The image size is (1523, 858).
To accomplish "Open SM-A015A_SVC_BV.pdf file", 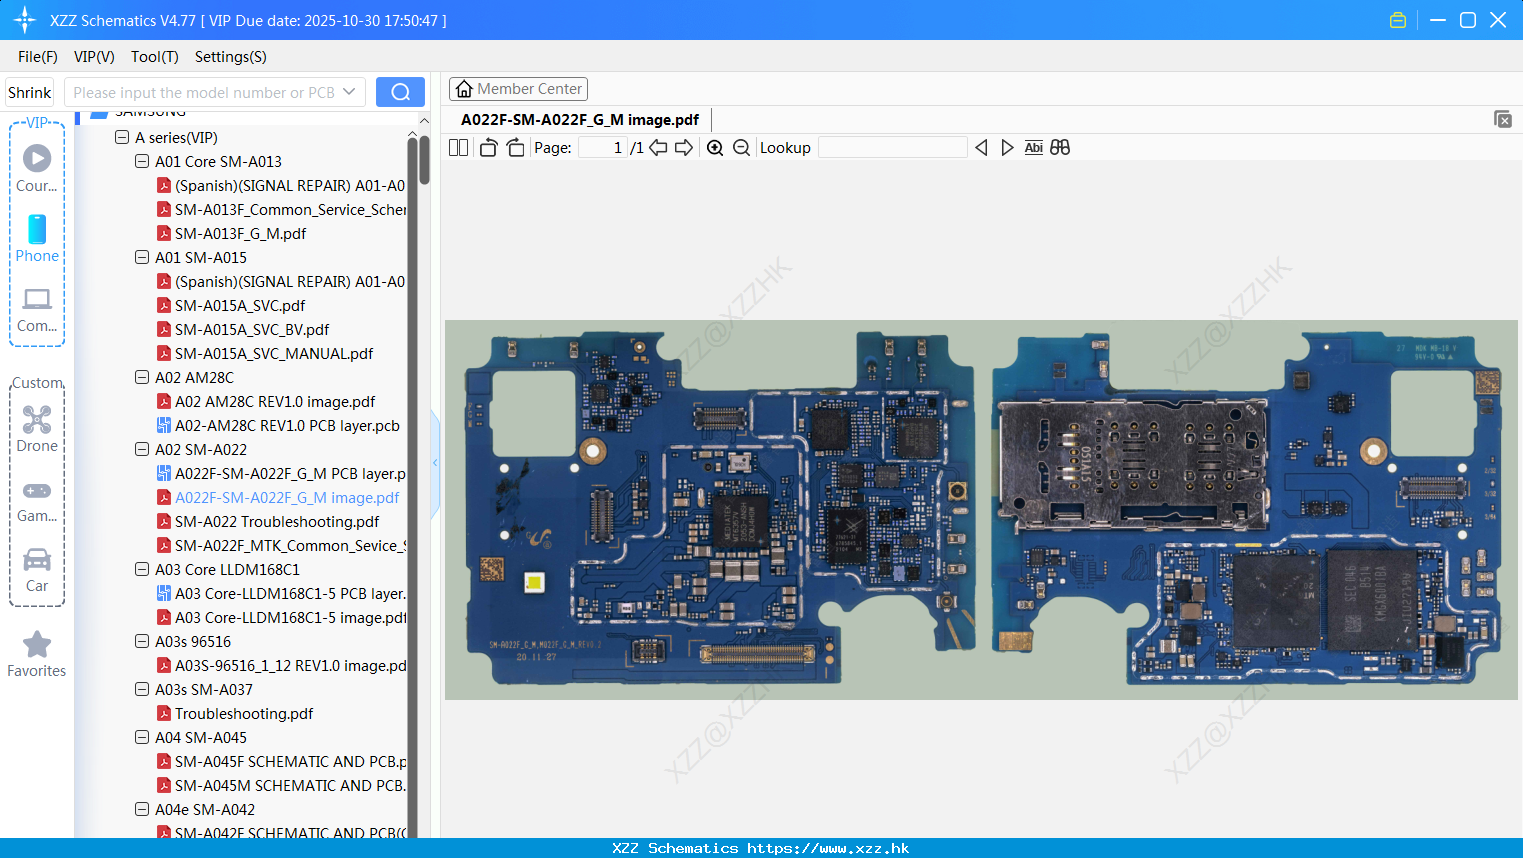I will [252, 330].
